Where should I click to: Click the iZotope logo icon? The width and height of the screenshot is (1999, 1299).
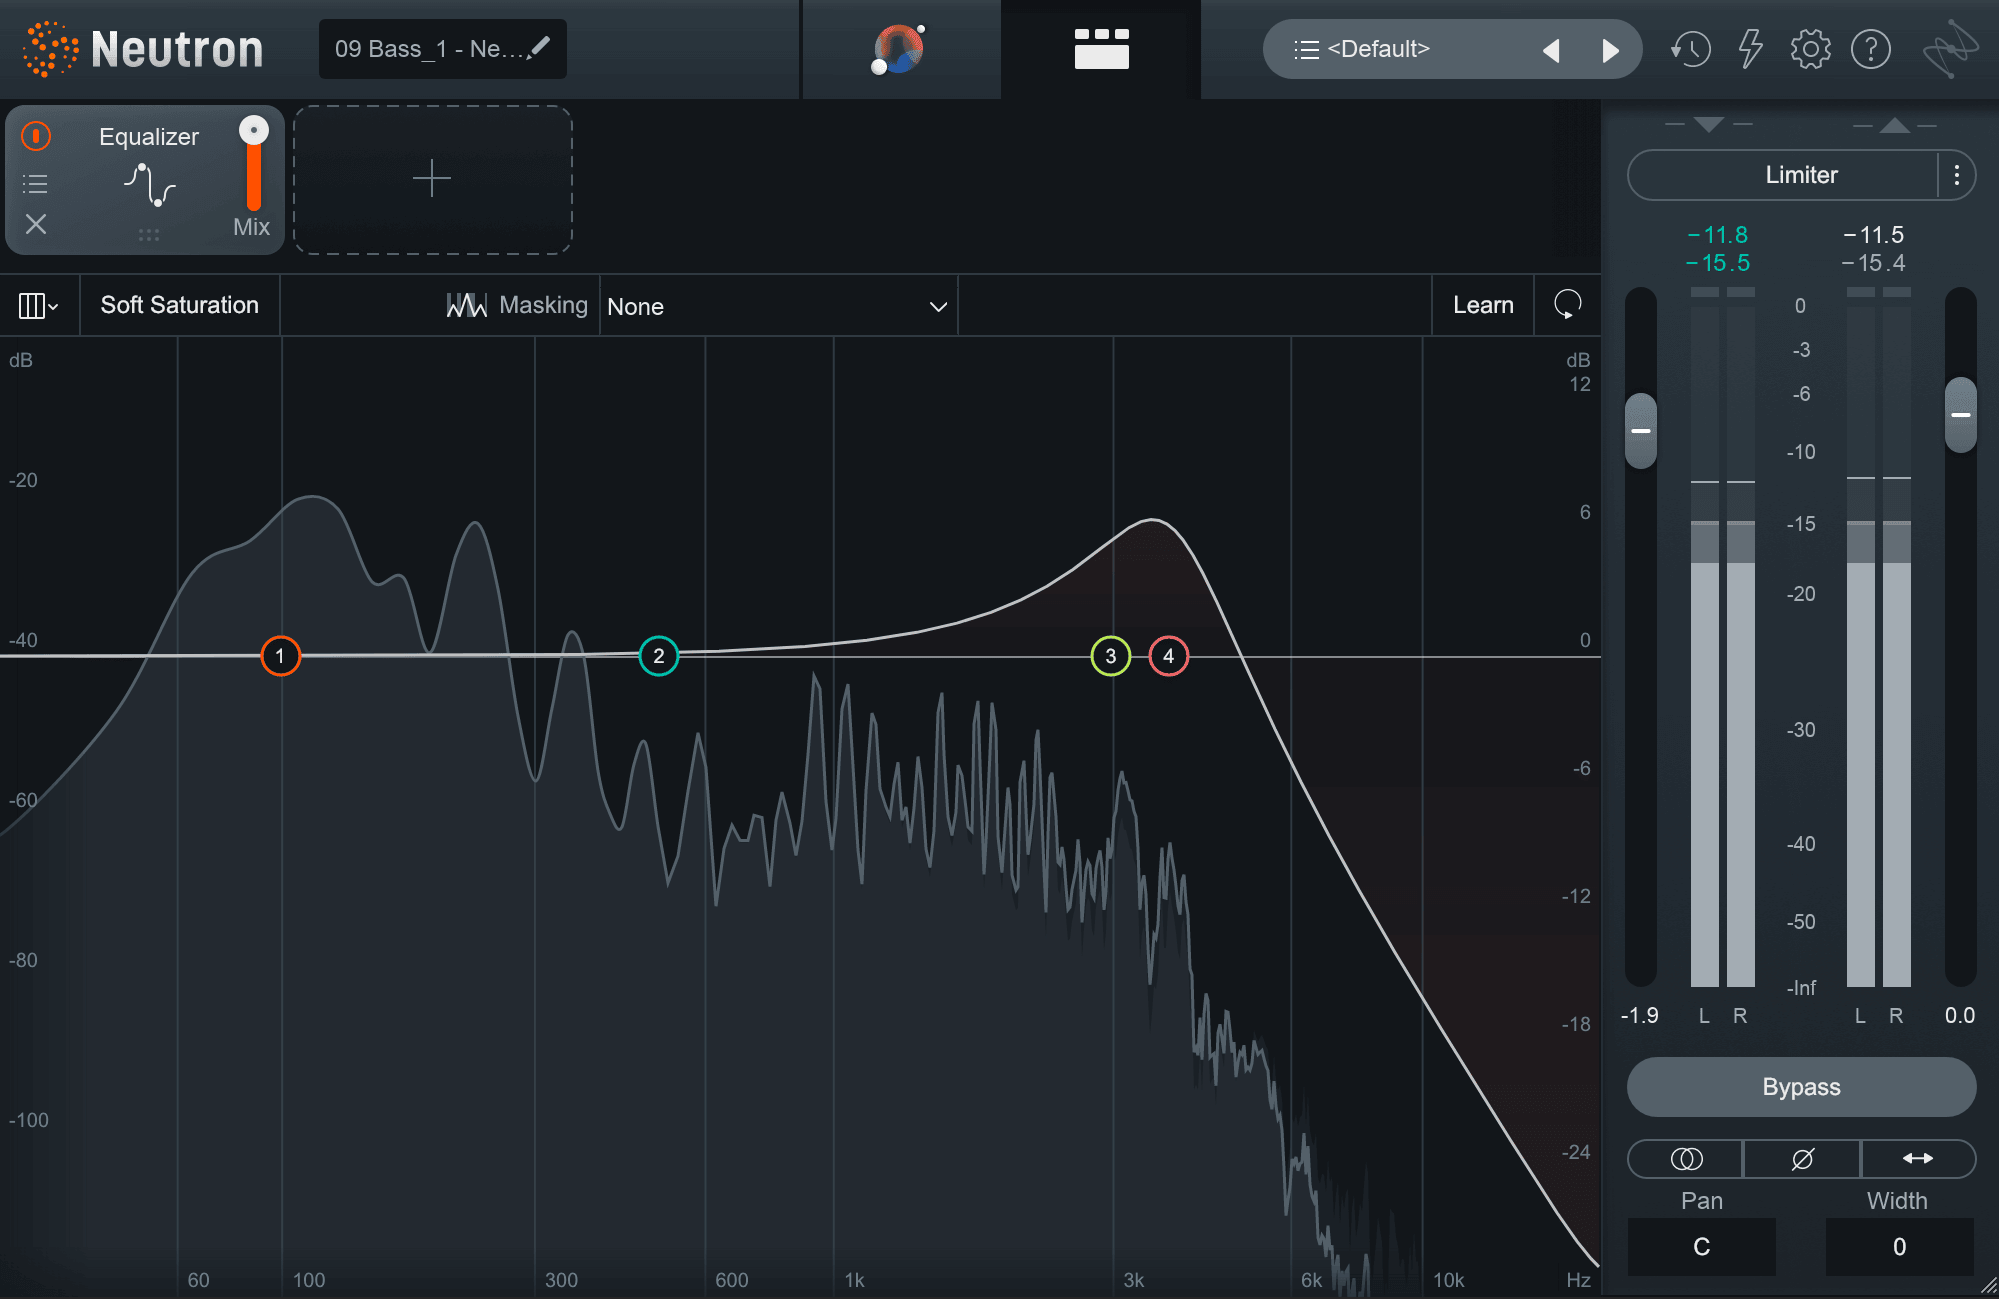click(x=1950, y=49)
